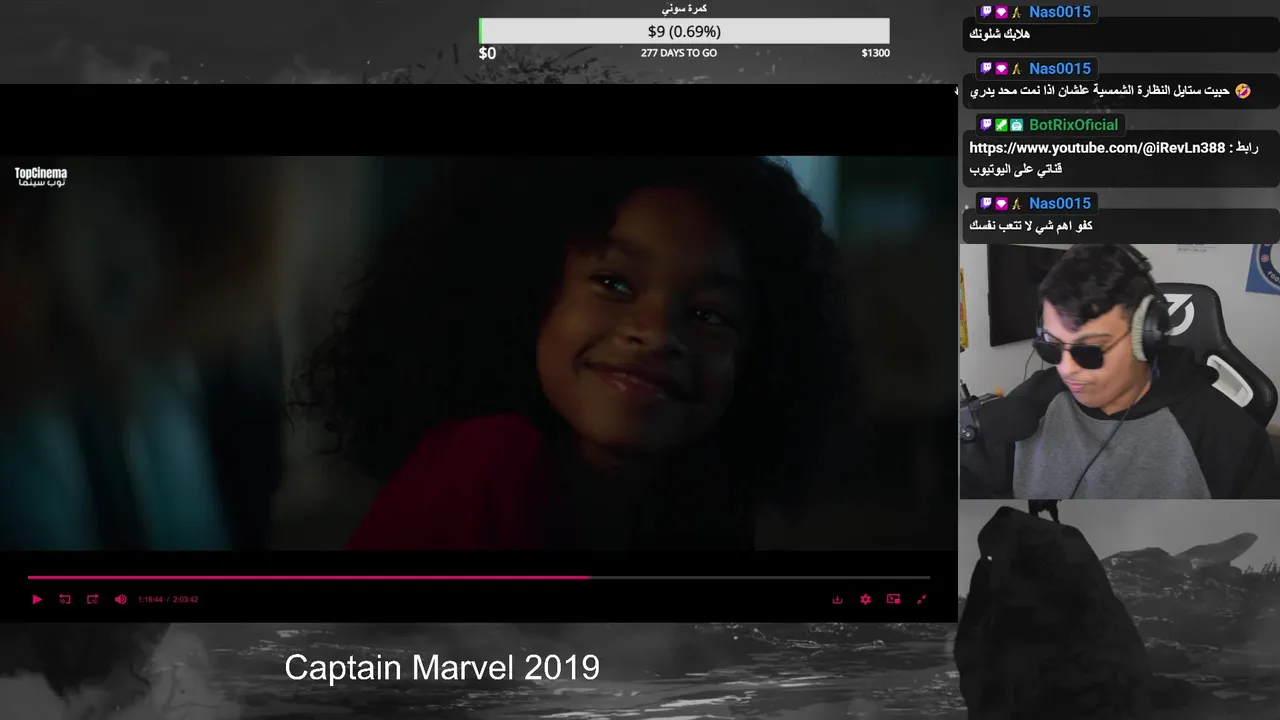1280x720 pixels.
Task: Click the movie video frame
Action: coord(479,352)
